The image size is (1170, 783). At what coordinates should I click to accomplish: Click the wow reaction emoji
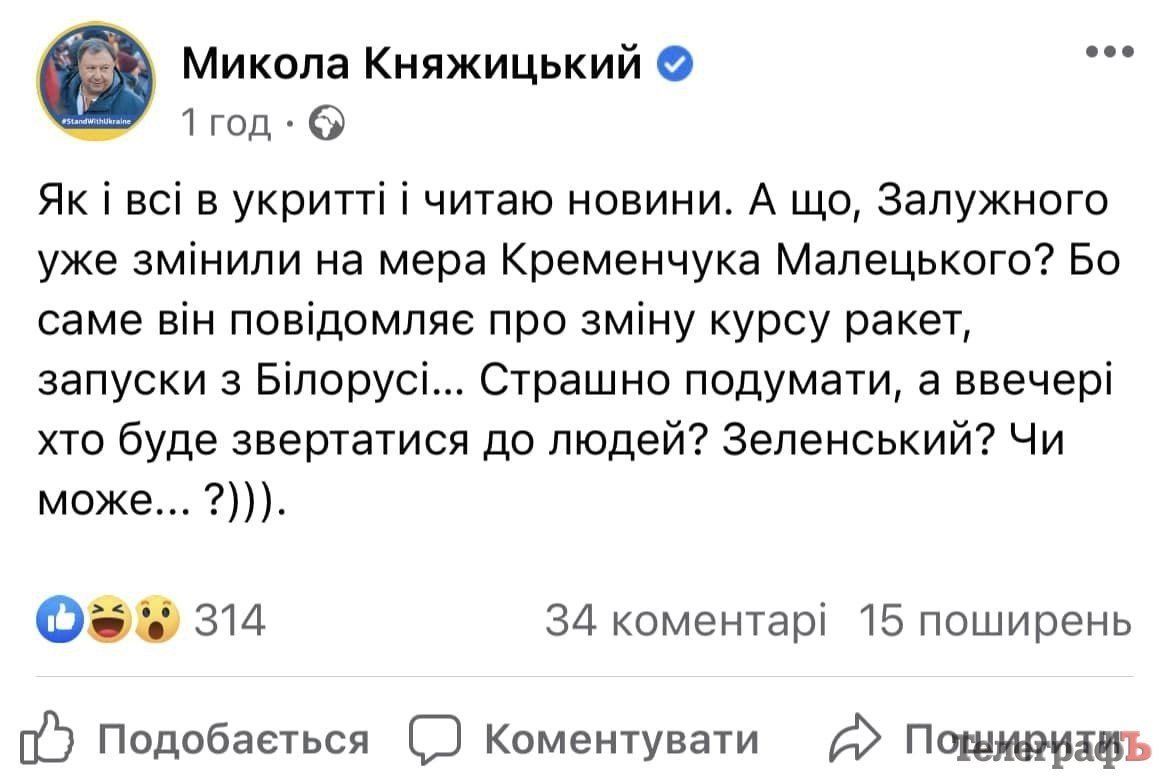tap(156, 621)
